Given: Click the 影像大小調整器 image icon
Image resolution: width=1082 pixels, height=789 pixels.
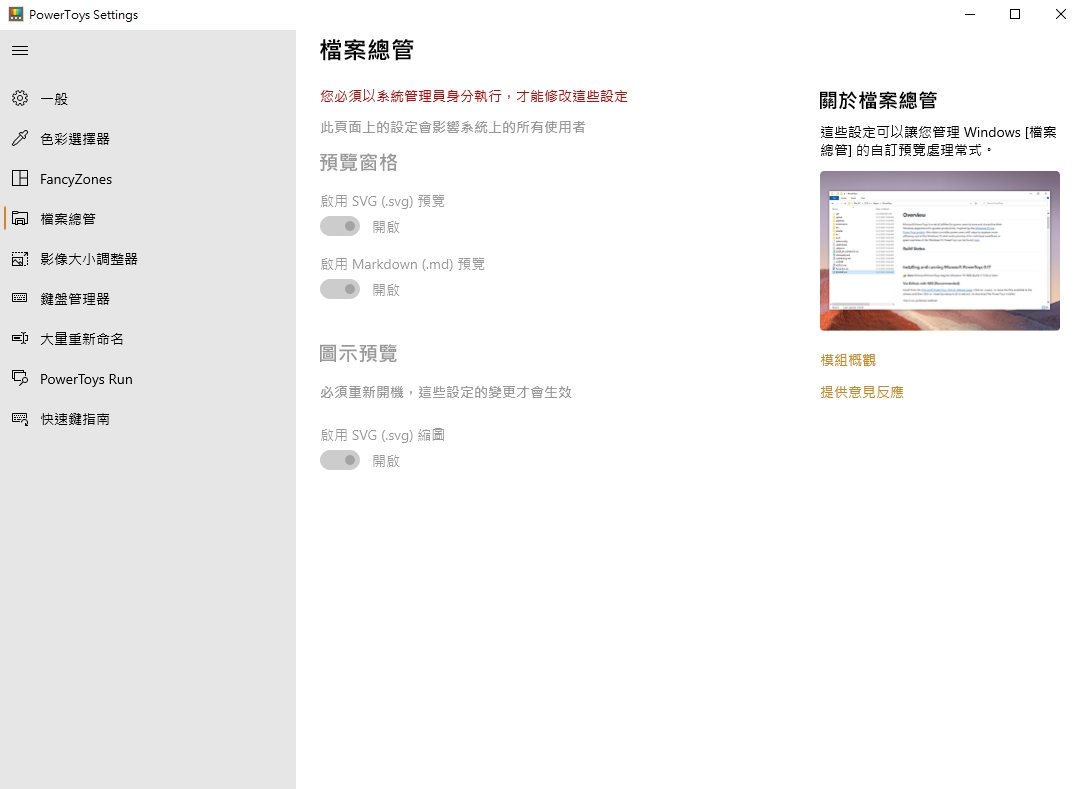Looking at the screenshot, I should click(x=20, y=259).
